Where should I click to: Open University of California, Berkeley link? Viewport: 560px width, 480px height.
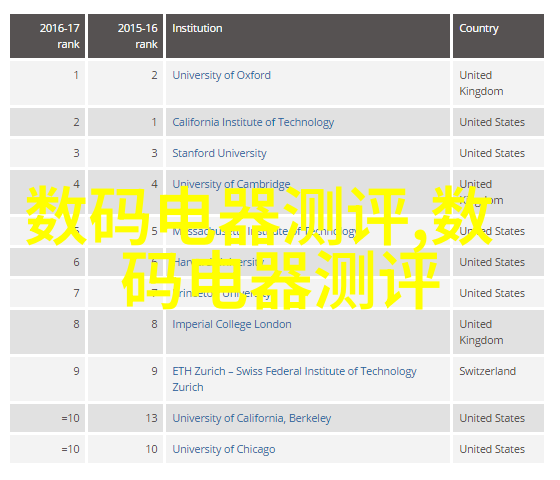(252, 419)
